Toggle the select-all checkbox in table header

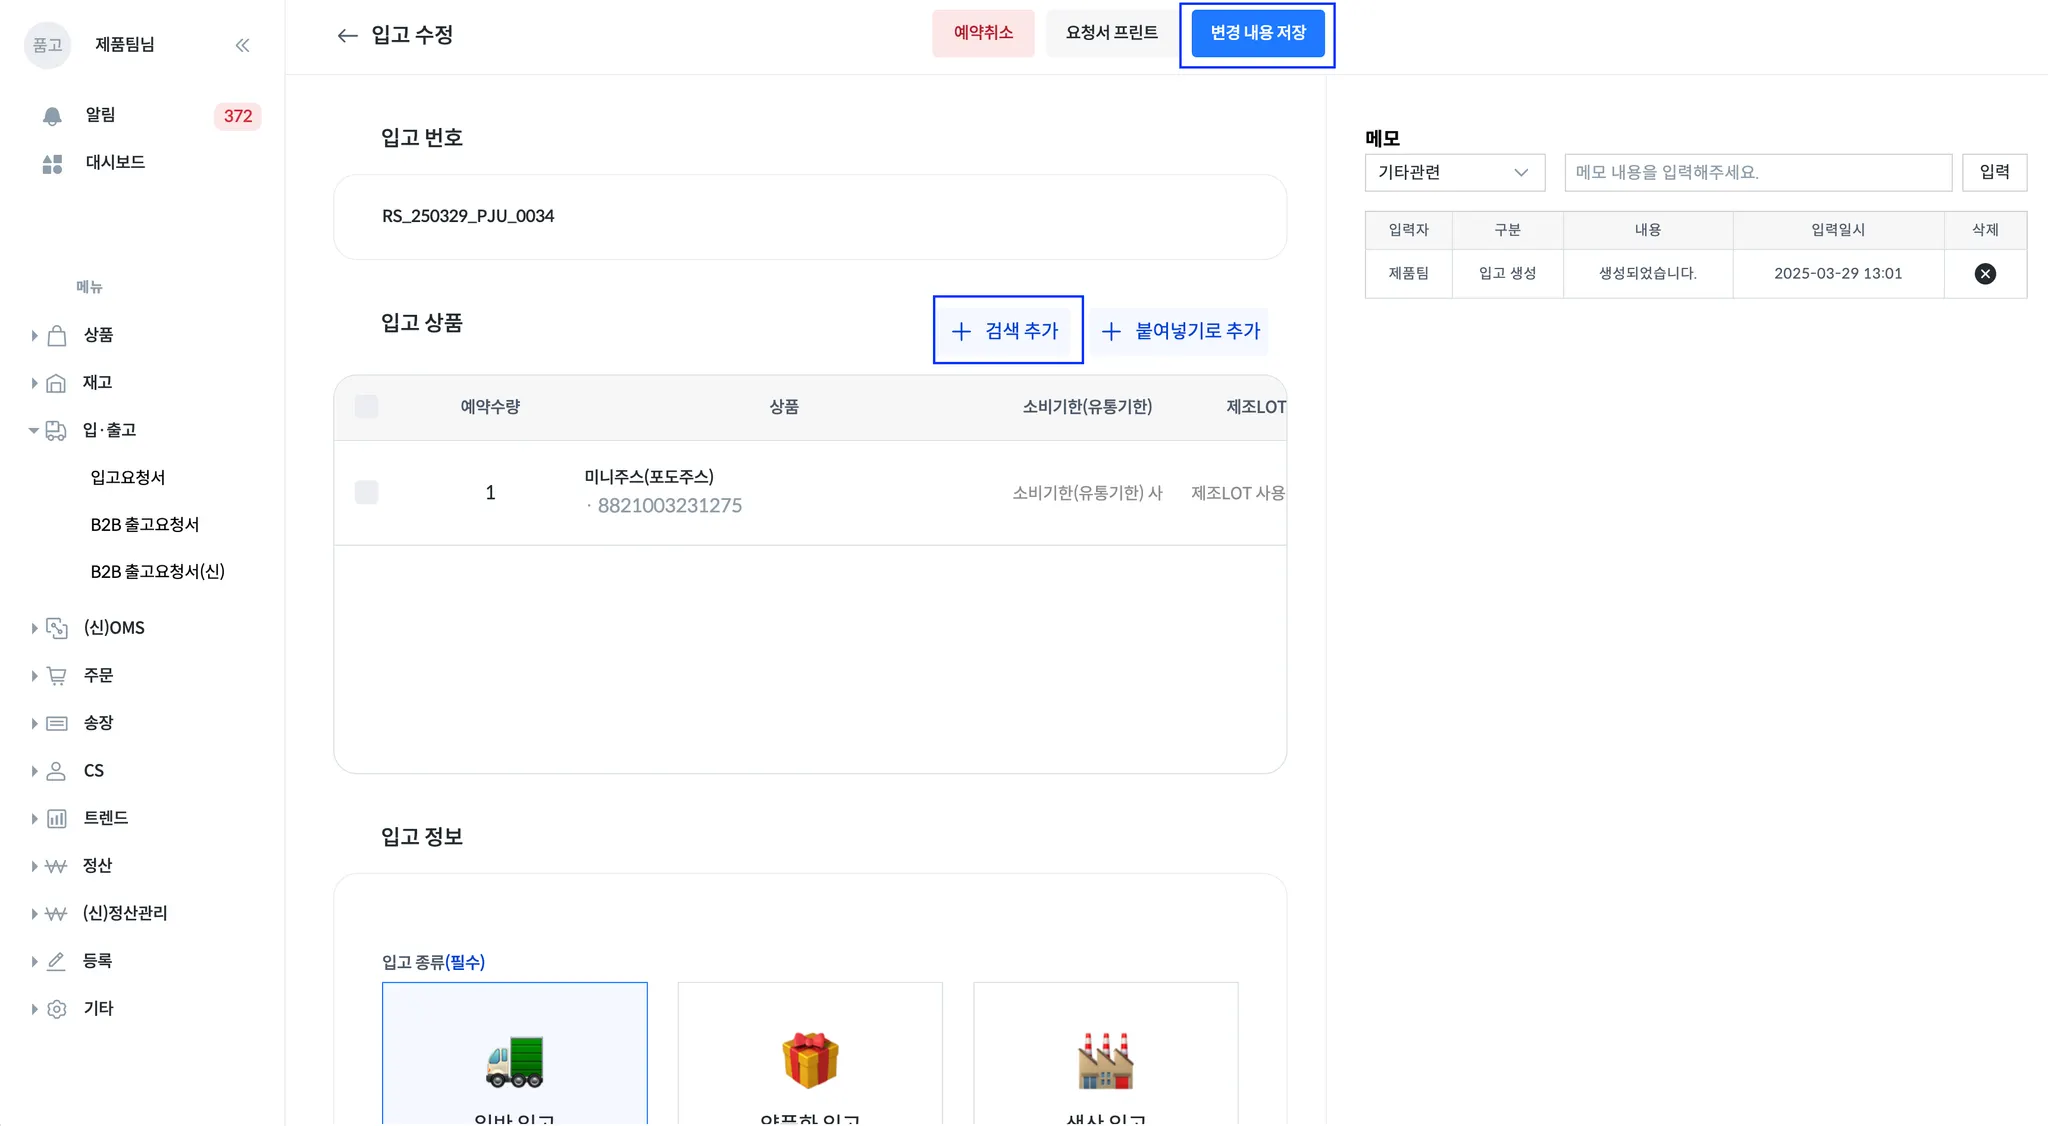click(x=366, y=407)
